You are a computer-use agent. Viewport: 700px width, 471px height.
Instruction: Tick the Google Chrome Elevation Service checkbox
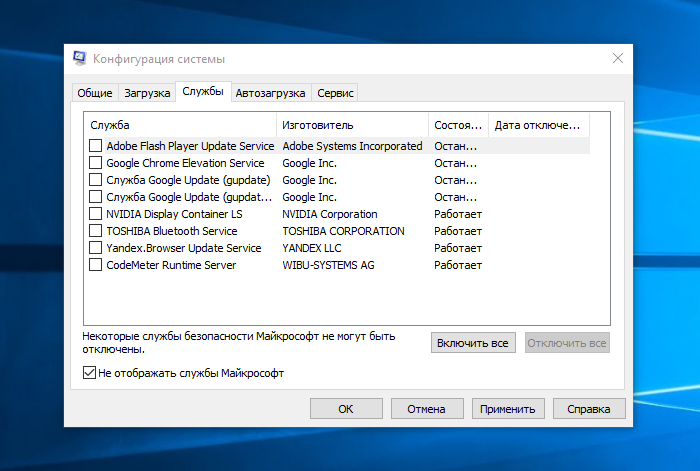[95, 163]
